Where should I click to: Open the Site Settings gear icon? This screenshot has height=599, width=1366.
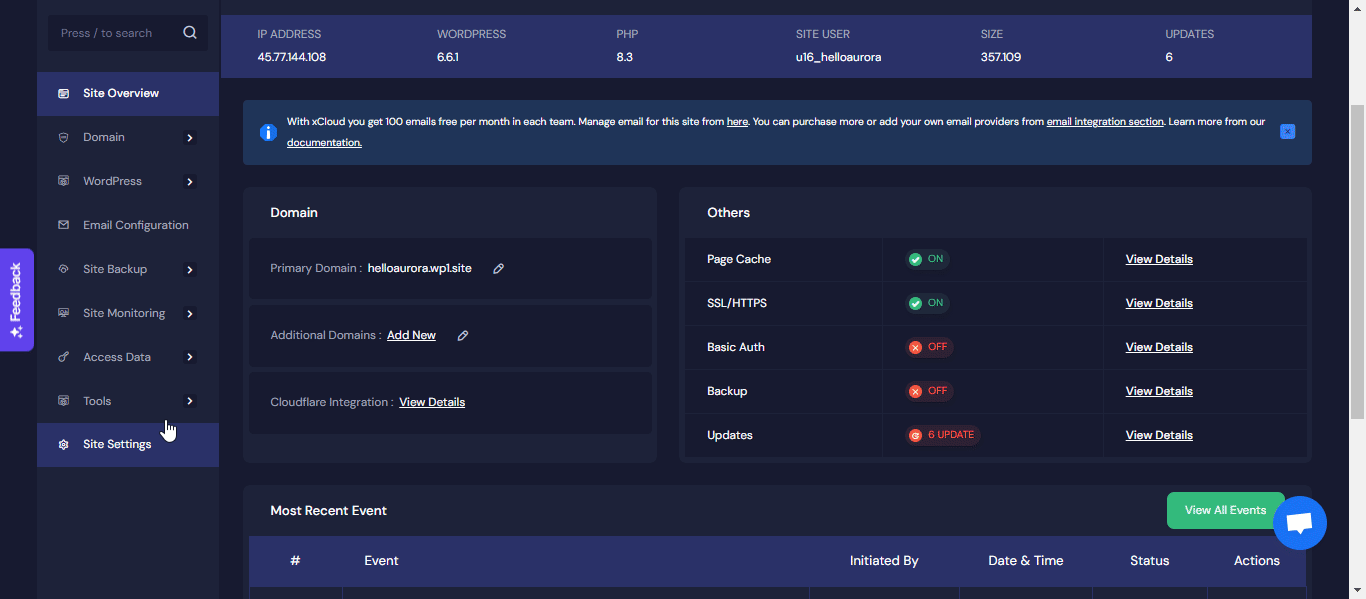coord(62,444)
